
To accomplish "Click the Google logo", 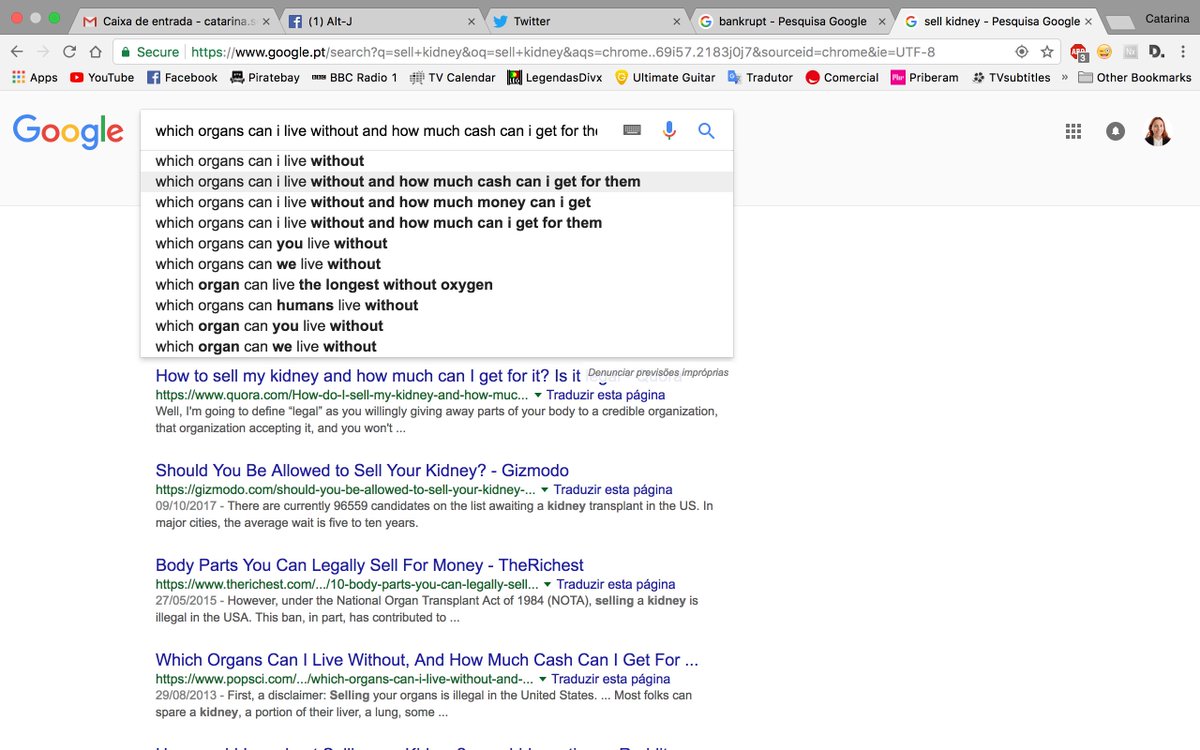I will [x=68, y=131].
